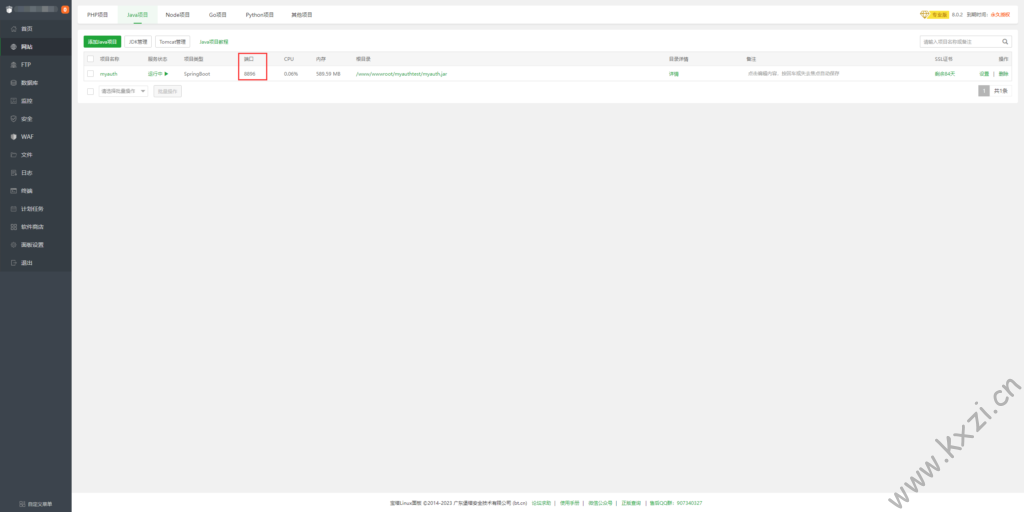Open the 安全 shield icon
The width and height of the screenshot is (1024, 512).
click(14, 119)
